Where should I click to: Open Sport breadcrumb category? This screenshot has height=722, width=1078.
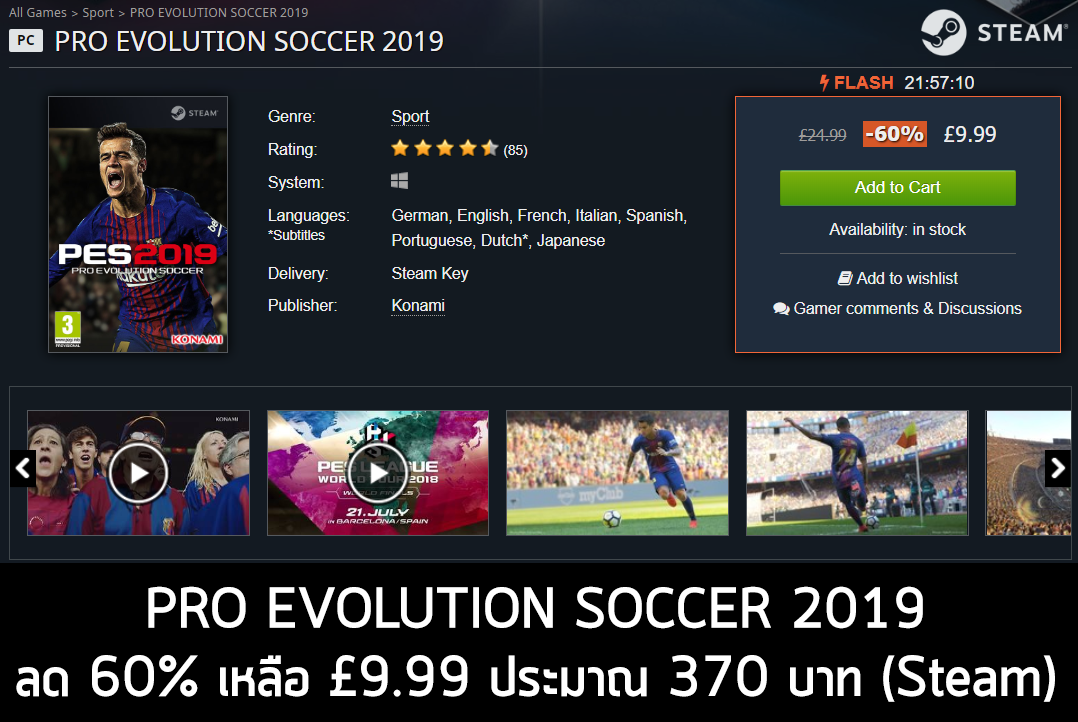click(98, 12)
